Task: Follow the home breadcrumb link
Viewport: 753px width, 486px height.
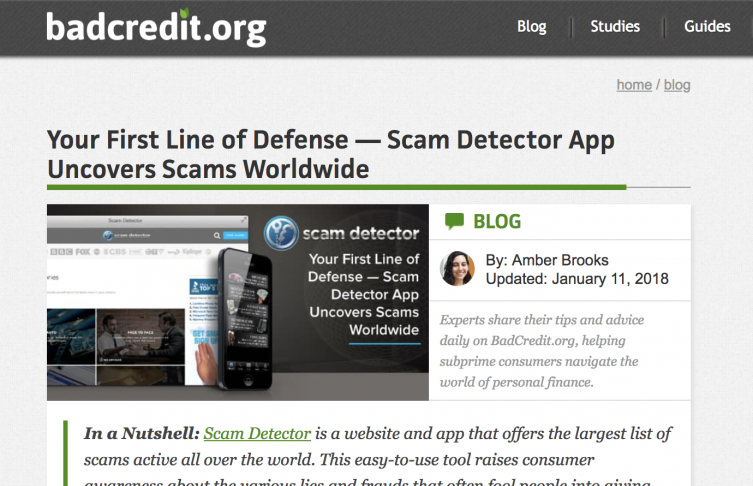Action: coord(634,85)
